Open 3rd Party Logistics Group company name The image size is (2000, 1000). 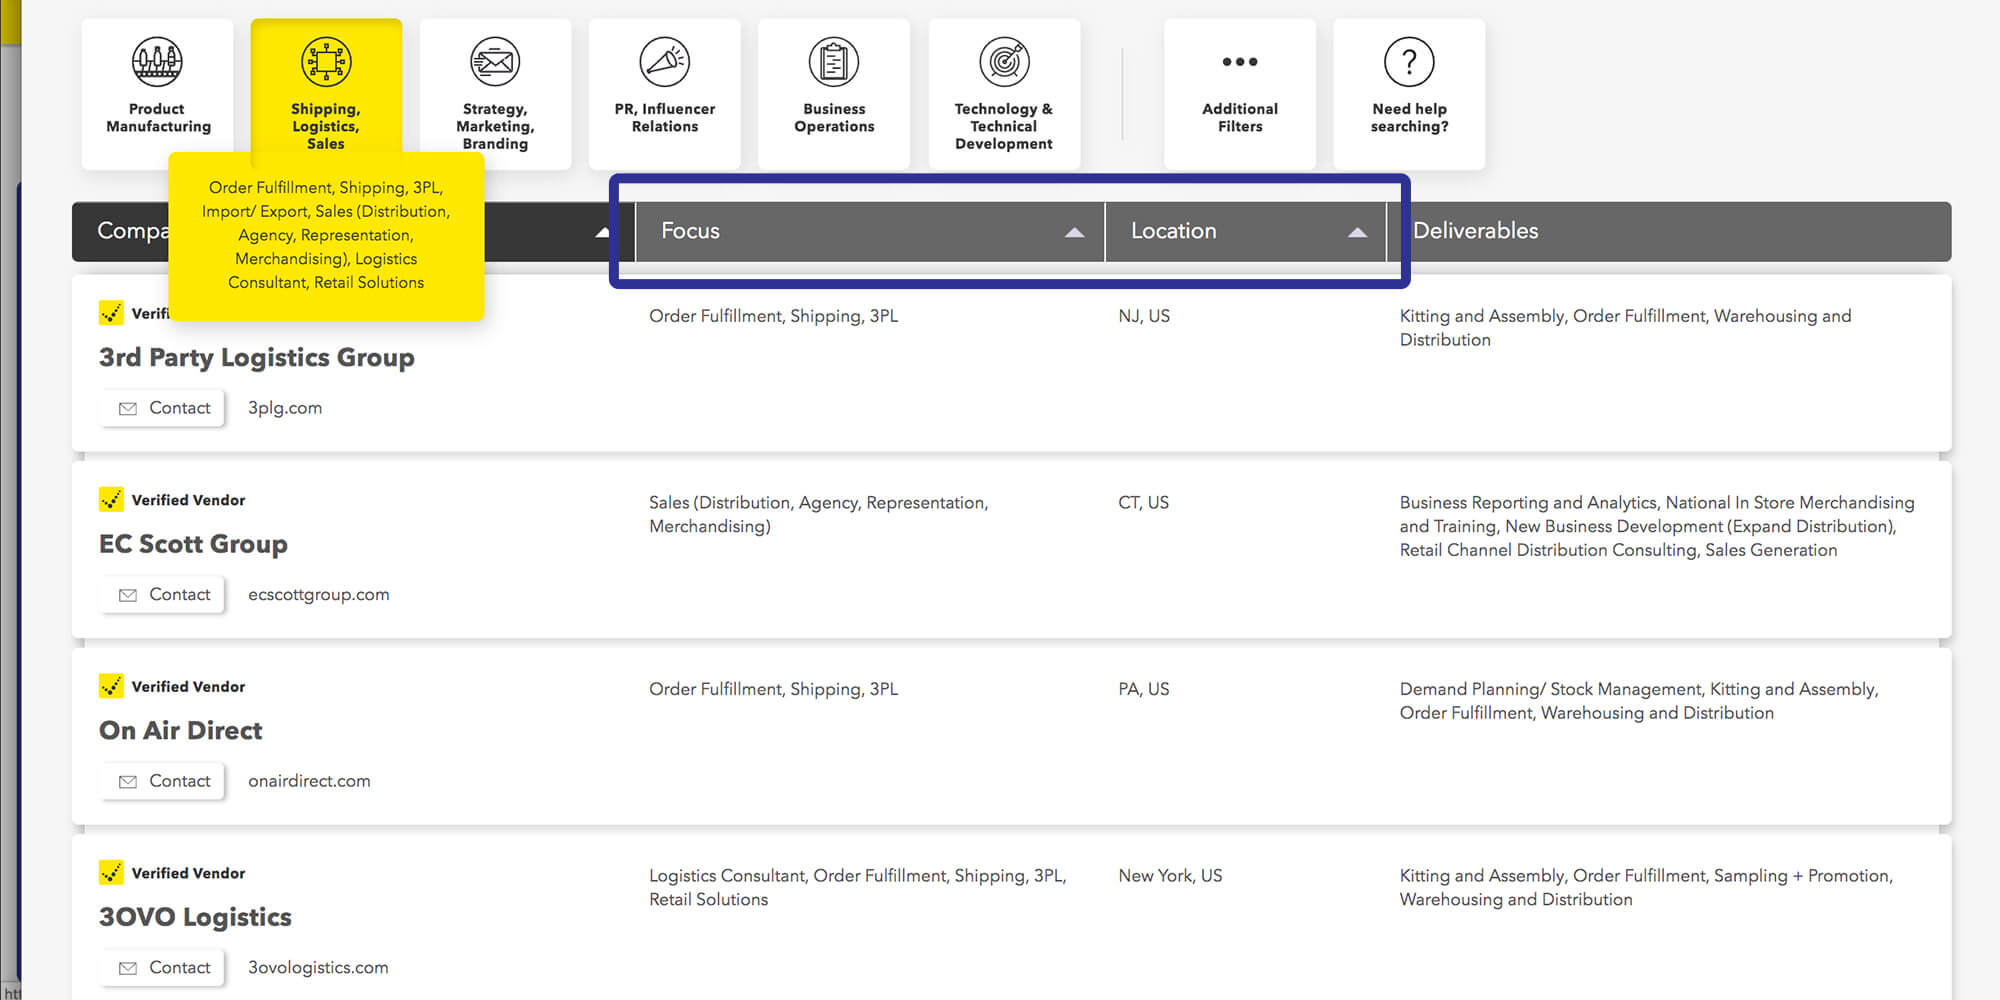click(256, 358)
